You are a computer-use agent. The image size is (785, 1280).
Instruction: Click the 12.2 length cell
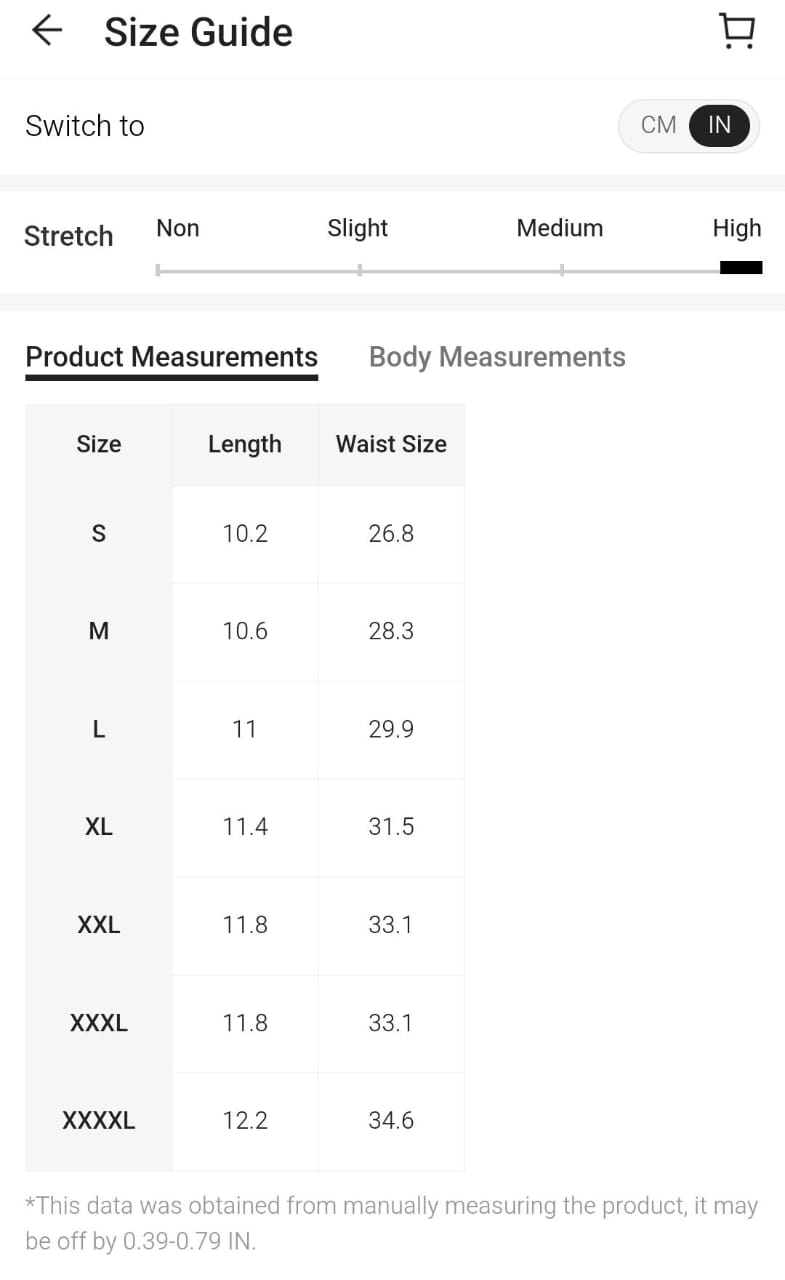tap(245, 1121)
